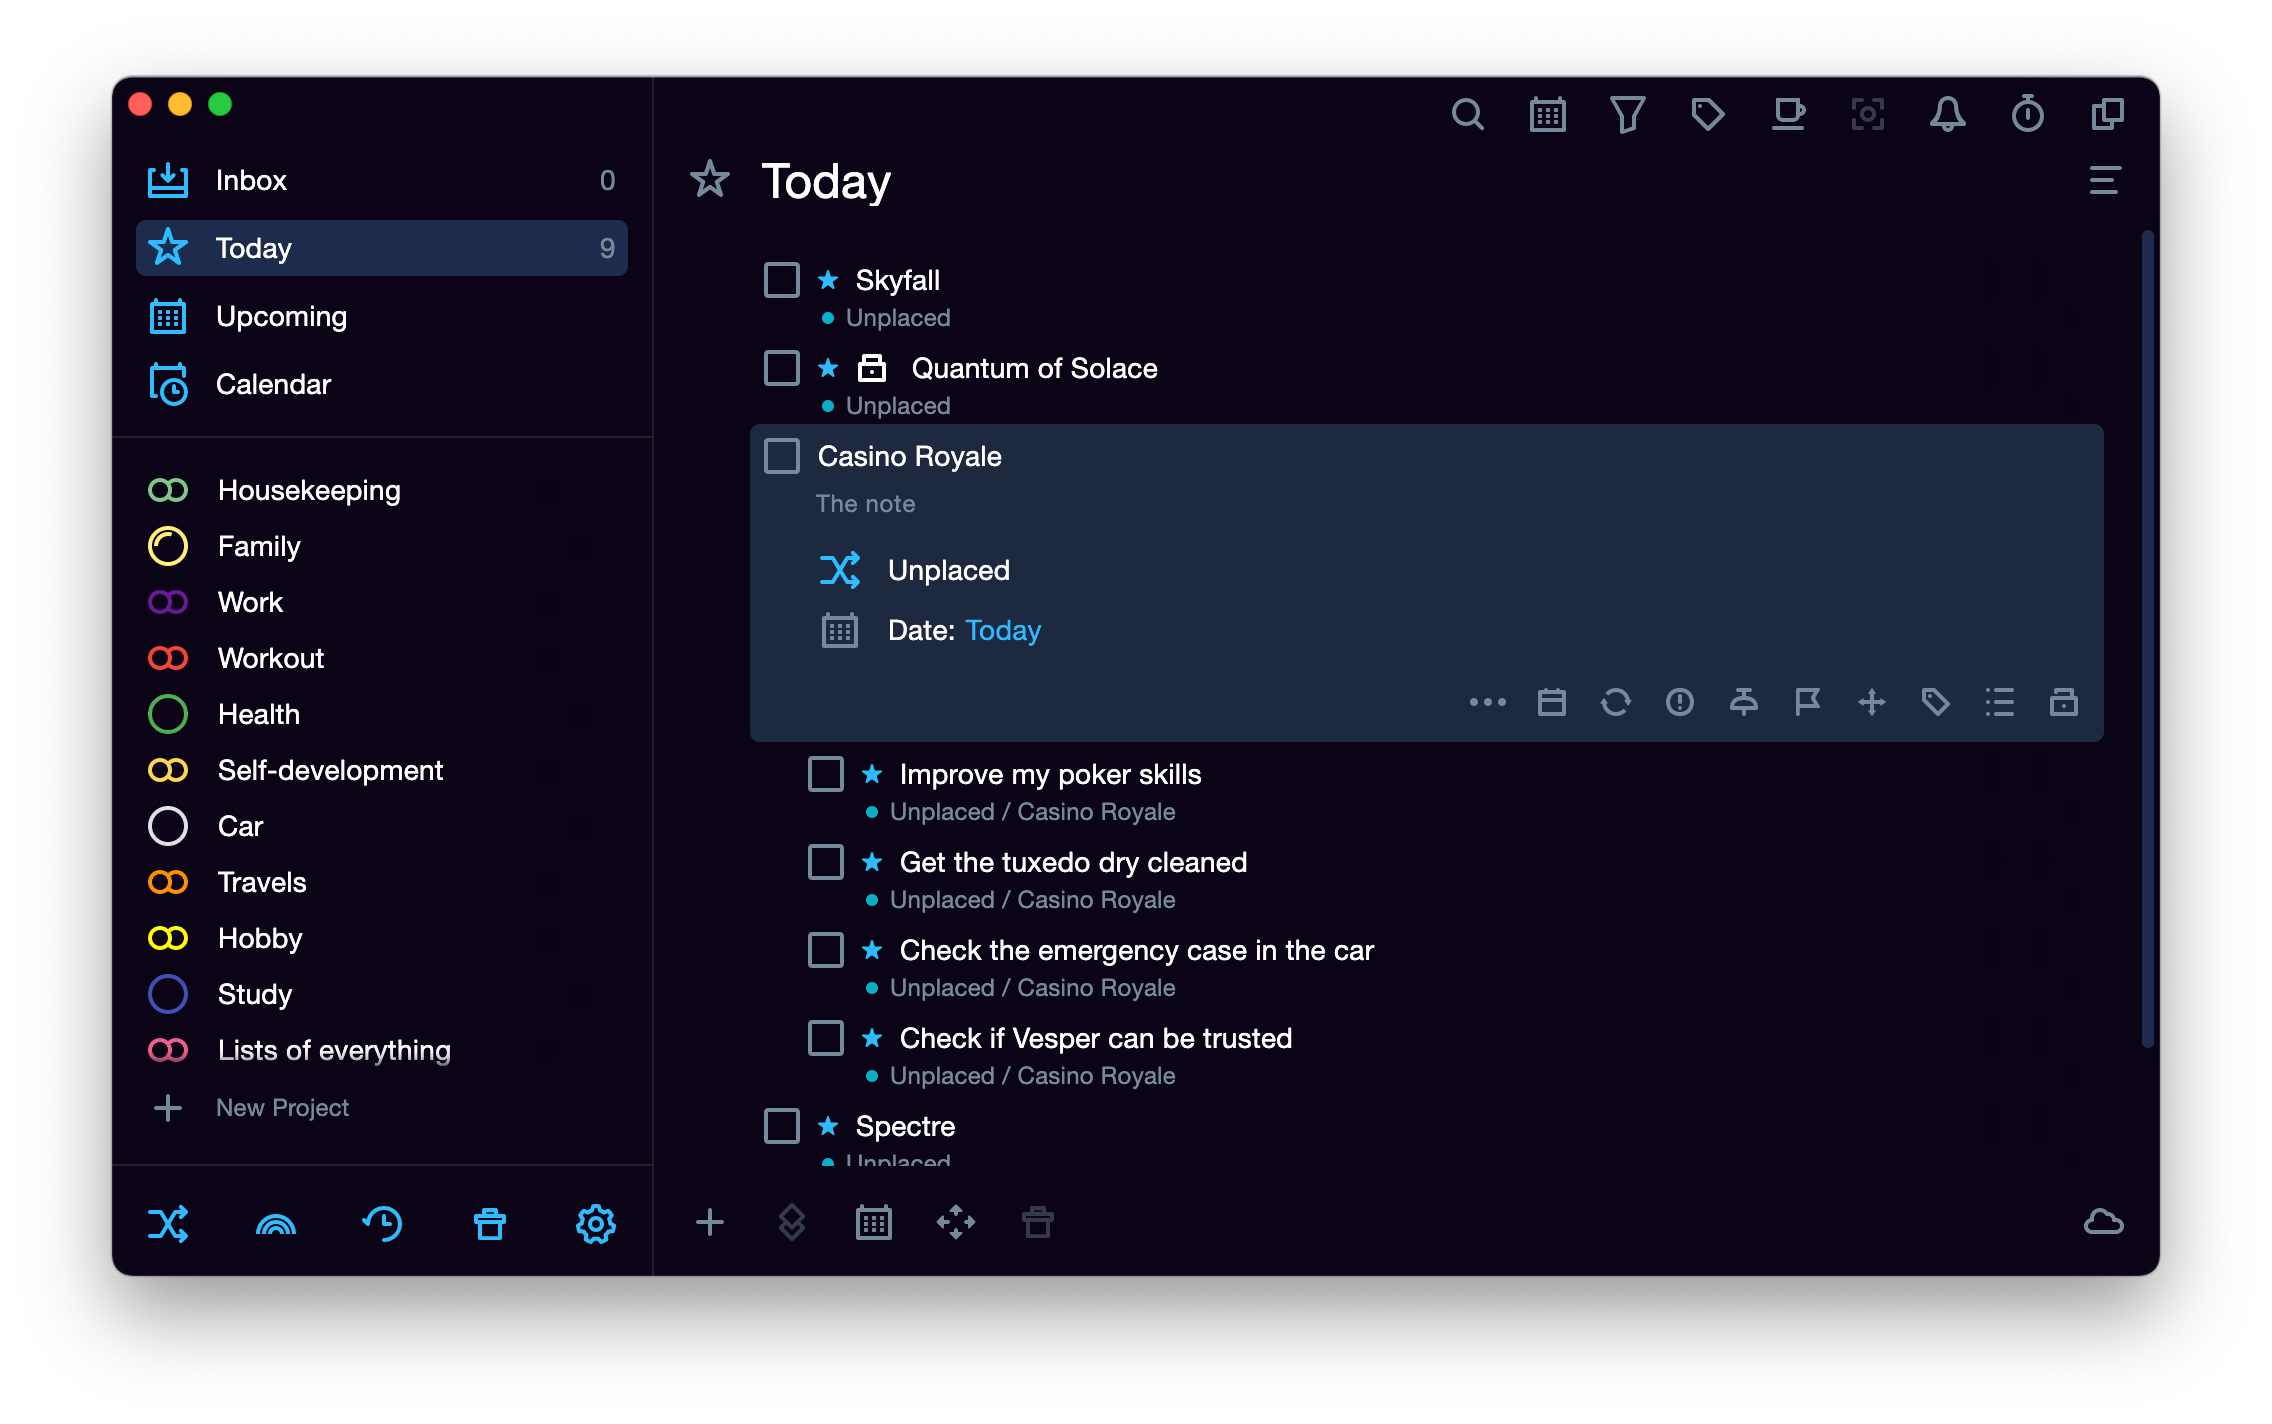
Task: Check off the Skyfall task
Action: (x=781, y=280)
